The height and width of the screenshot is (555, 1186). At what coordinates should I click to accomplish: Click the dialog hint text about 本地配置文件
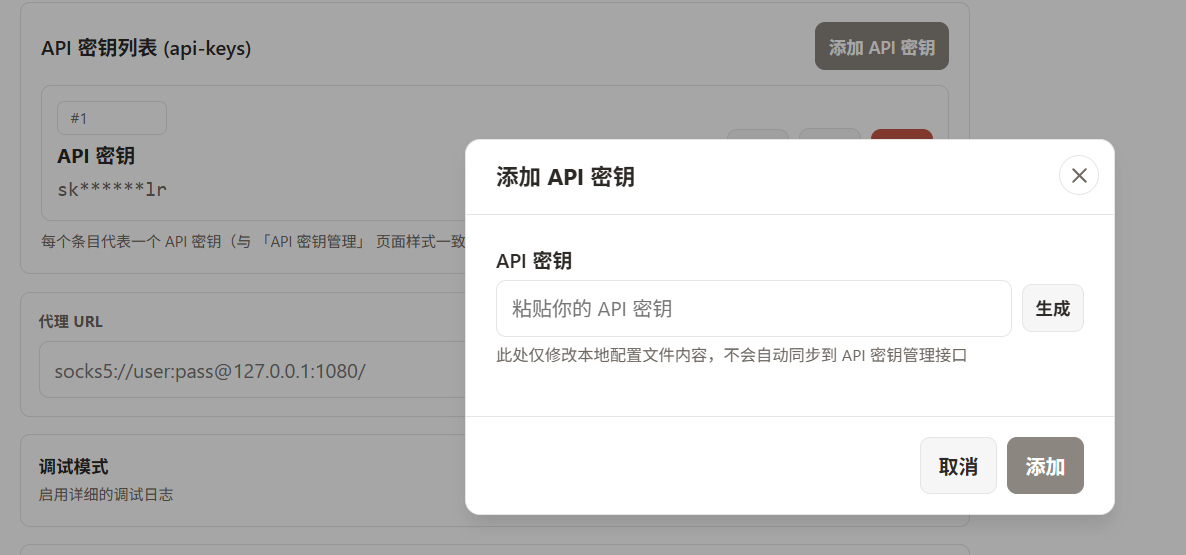[731, 355]
